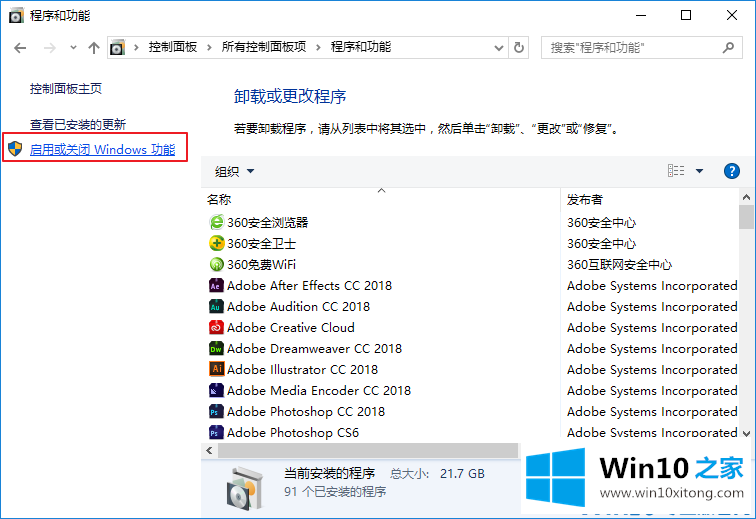The width and height of the screenshot is (756, 519).
Task: Minimize the 程序和功能 window
Action: (x=641, y=15)
